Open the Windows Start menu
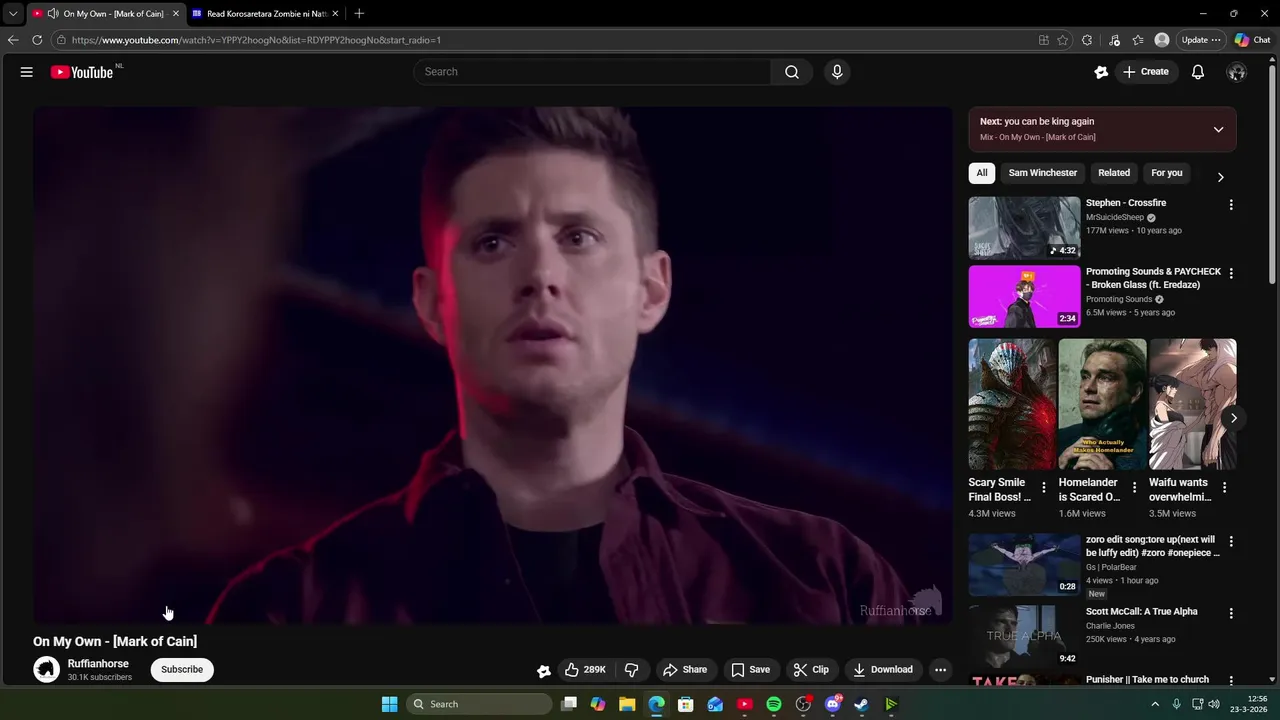This screenshot has height=720, width=1280. pos(389,704)
